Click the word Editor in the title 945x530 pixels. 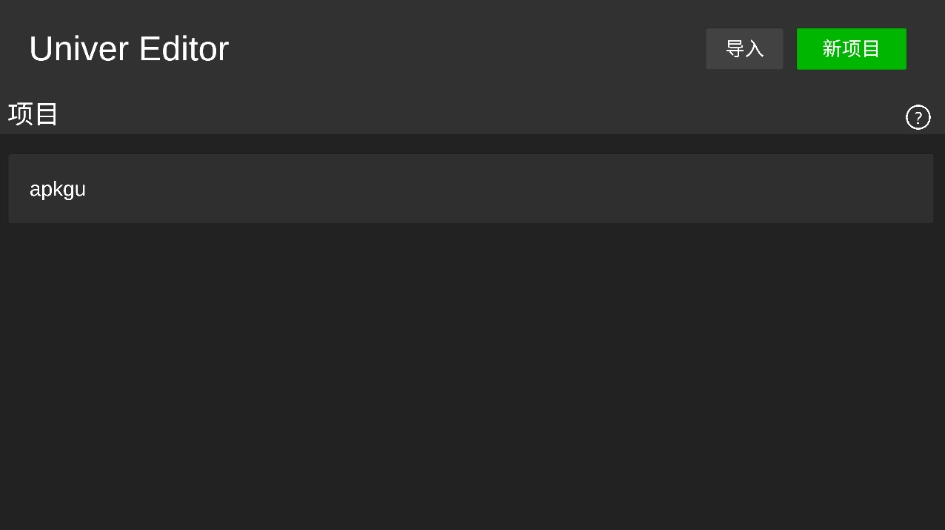coord(184,49)
